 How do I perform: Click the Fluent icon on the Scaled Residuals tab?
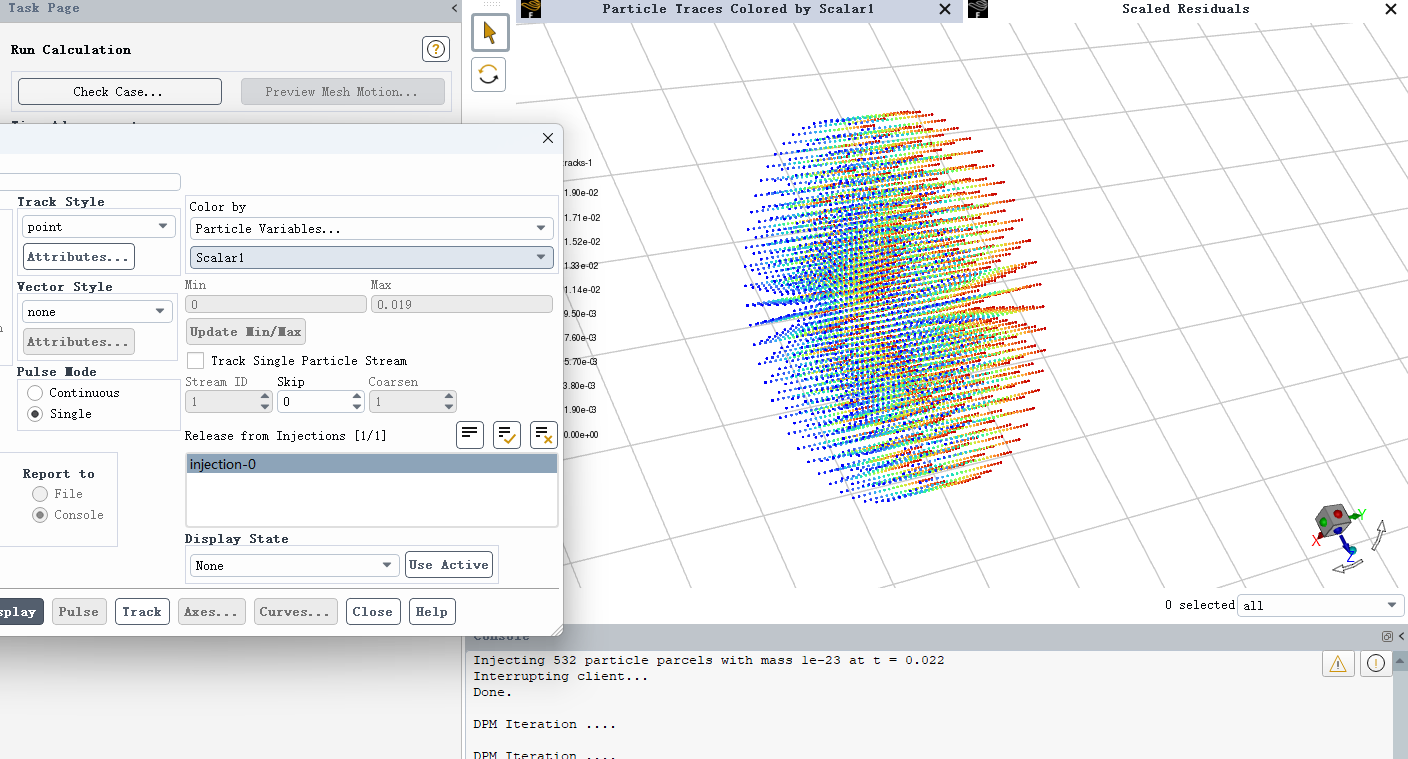978,9
